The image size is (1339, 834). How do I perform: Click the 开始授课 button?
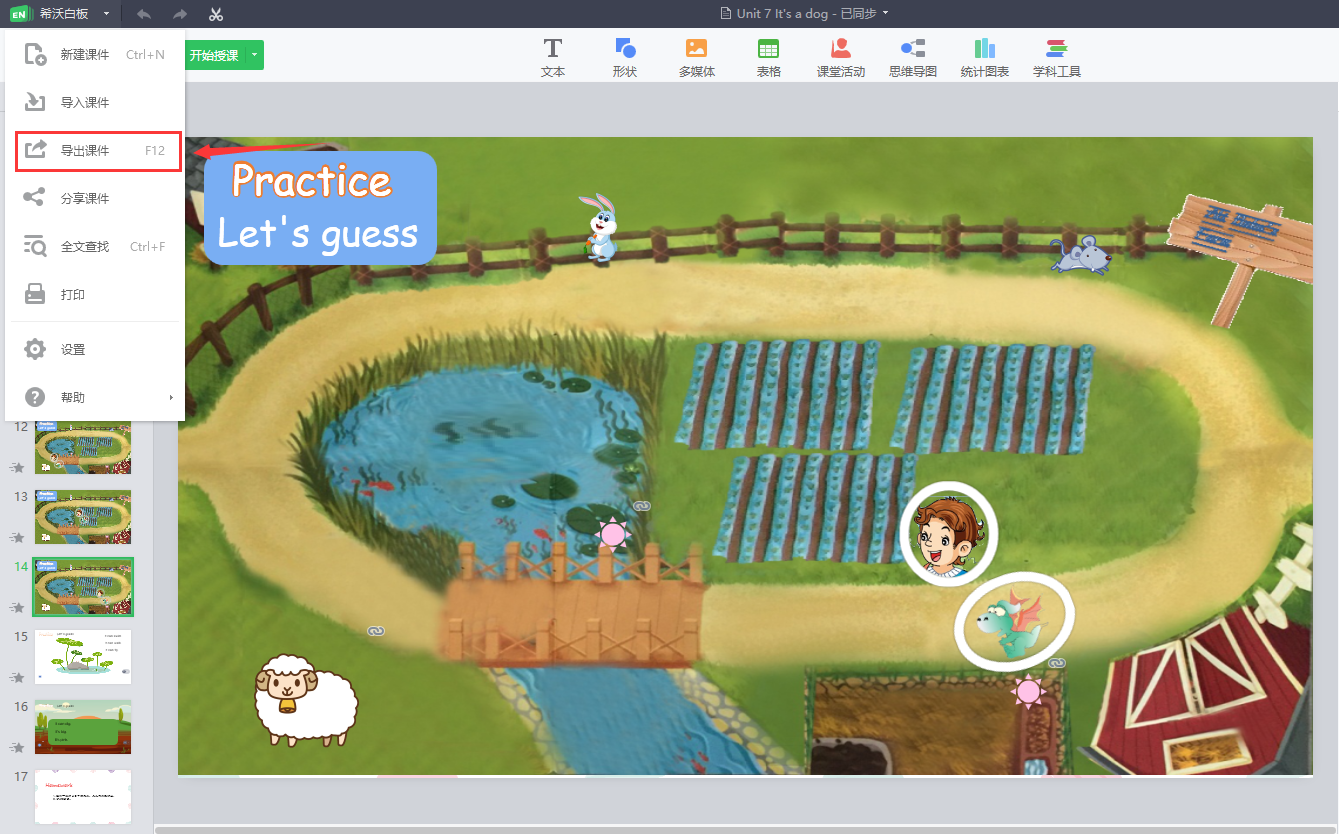tap(214, 55)
